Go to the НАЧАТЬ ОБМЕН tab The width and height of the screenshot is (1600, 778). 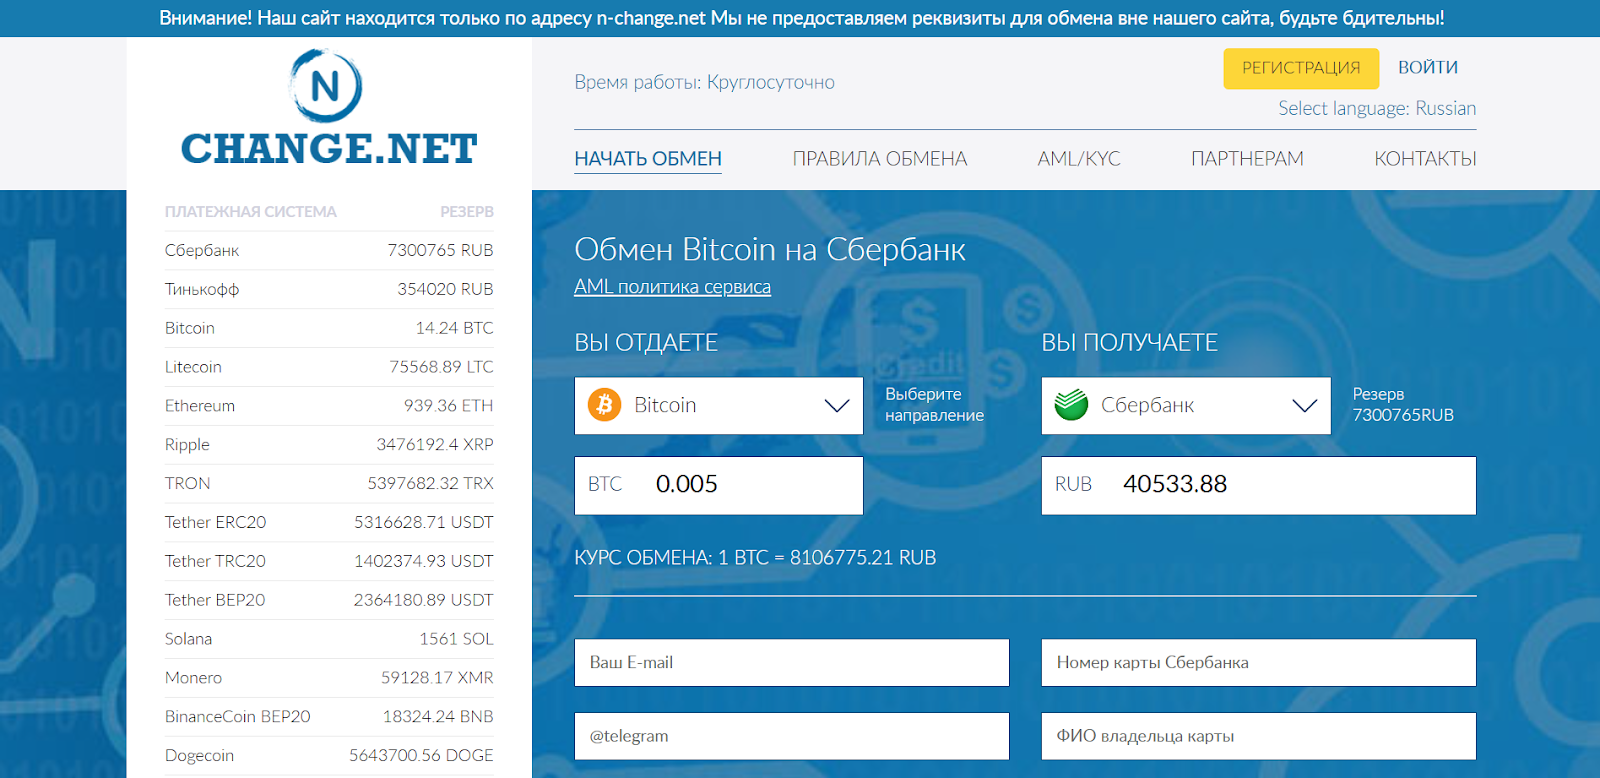click(x=648, y=159)
